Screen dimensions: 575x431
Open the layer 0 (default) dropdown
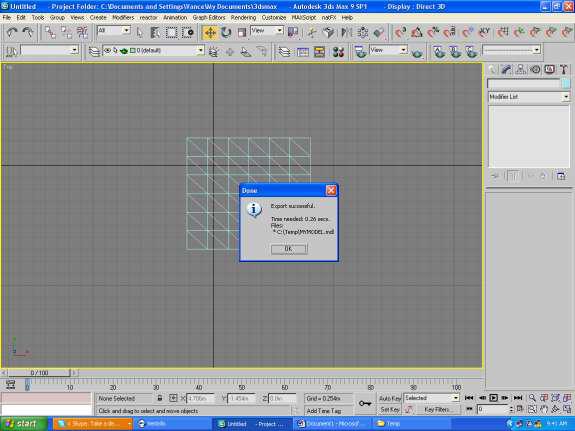(x=153, y=51)
